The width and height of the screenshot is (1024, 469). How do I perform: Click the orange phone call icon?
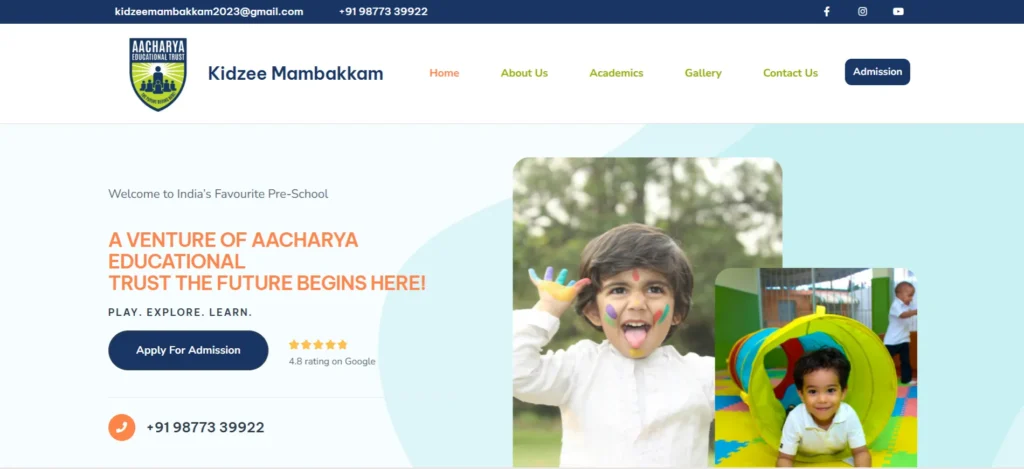pos(121,427)
